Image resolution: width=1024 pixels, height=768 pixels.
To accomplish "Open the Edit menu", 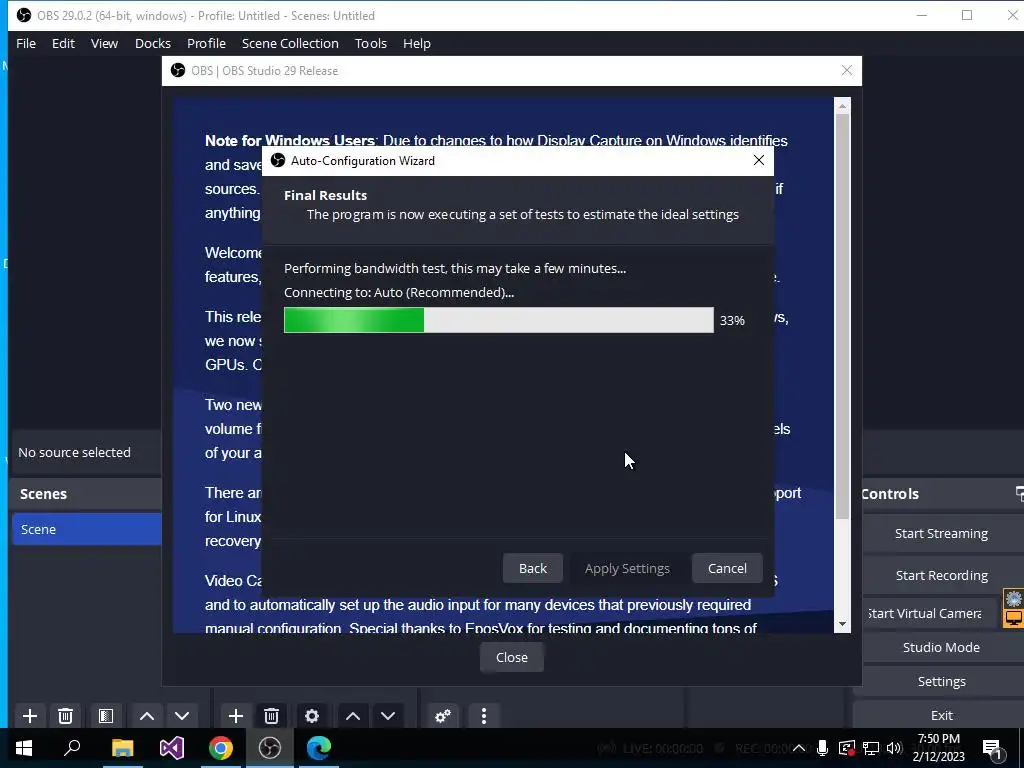I will (x=63, y=43).
